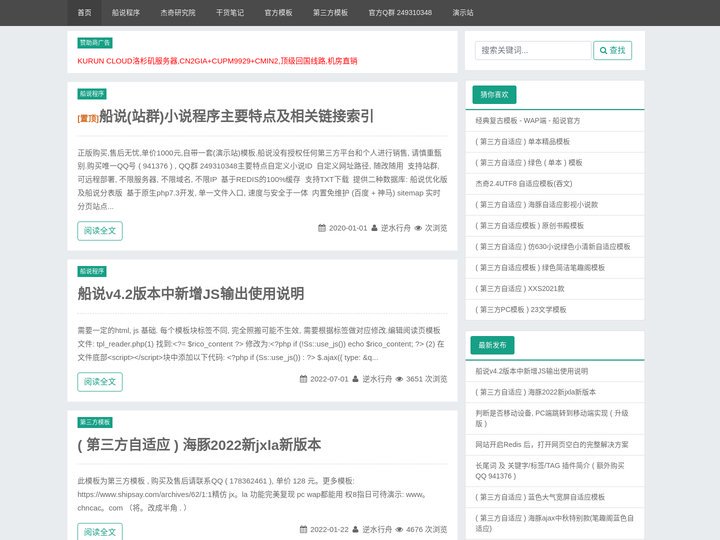Click the 船说程序 tag above the JS输出 post
The width and height of the screenshot is (720, 540).
[92, 271]
